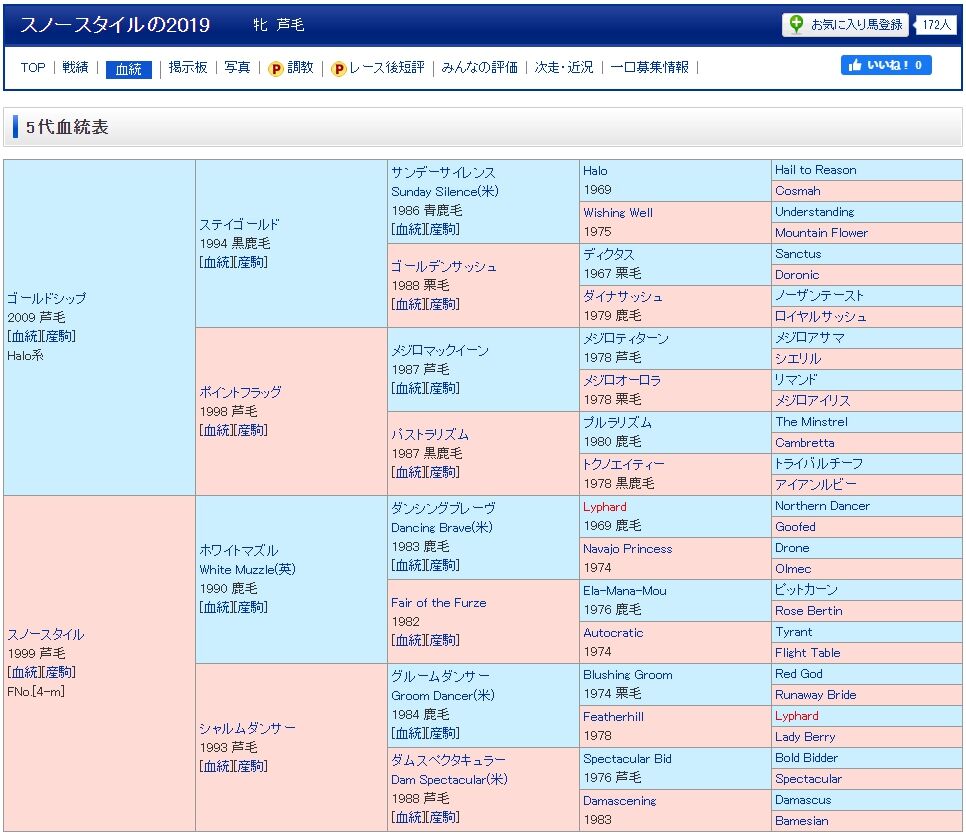The height and width of the screenshot is (835, 966).
Task: Click the green plus favorite-registration icon
Action: coord(796,24)
